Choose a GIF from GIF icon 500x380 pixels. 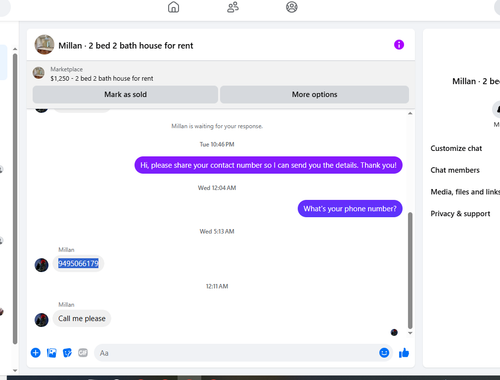click(83, 353)
